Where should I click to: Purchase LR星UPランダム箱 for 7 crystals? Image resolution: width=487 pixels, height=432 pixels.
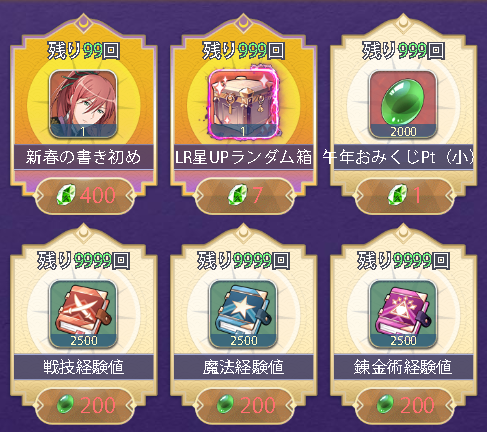[x=244, y=196]
